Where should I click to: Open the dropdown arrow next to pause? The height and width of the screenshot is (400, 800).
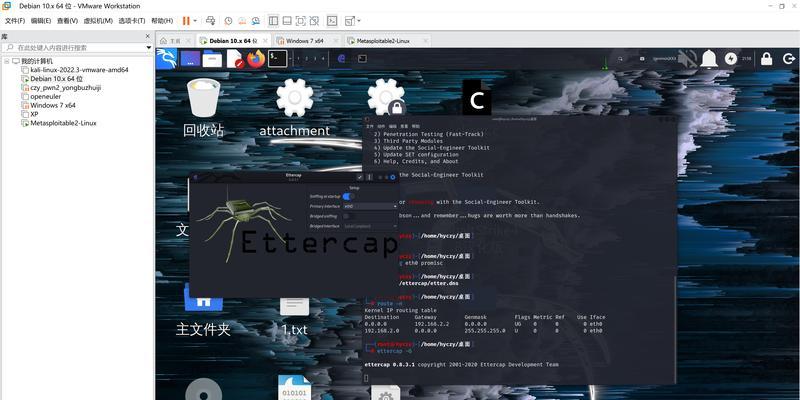(x=195, y=21)
